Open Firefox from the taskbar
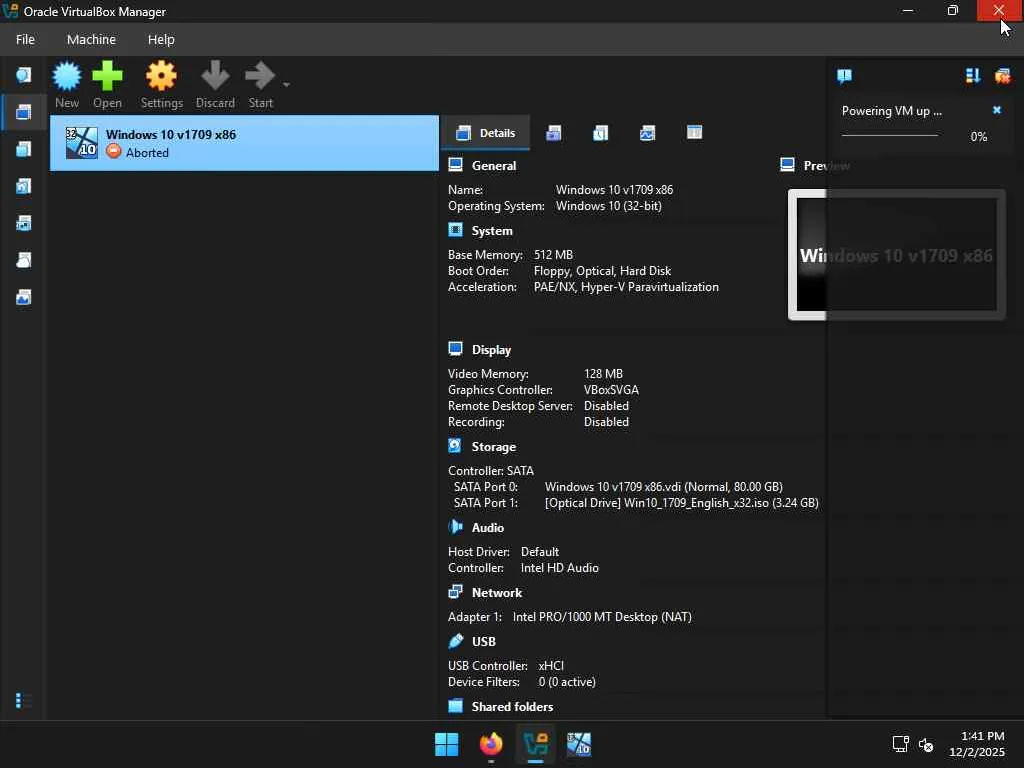Viewport: 1024px width, 768px height. pyautogui.click(x=491, y=744)
